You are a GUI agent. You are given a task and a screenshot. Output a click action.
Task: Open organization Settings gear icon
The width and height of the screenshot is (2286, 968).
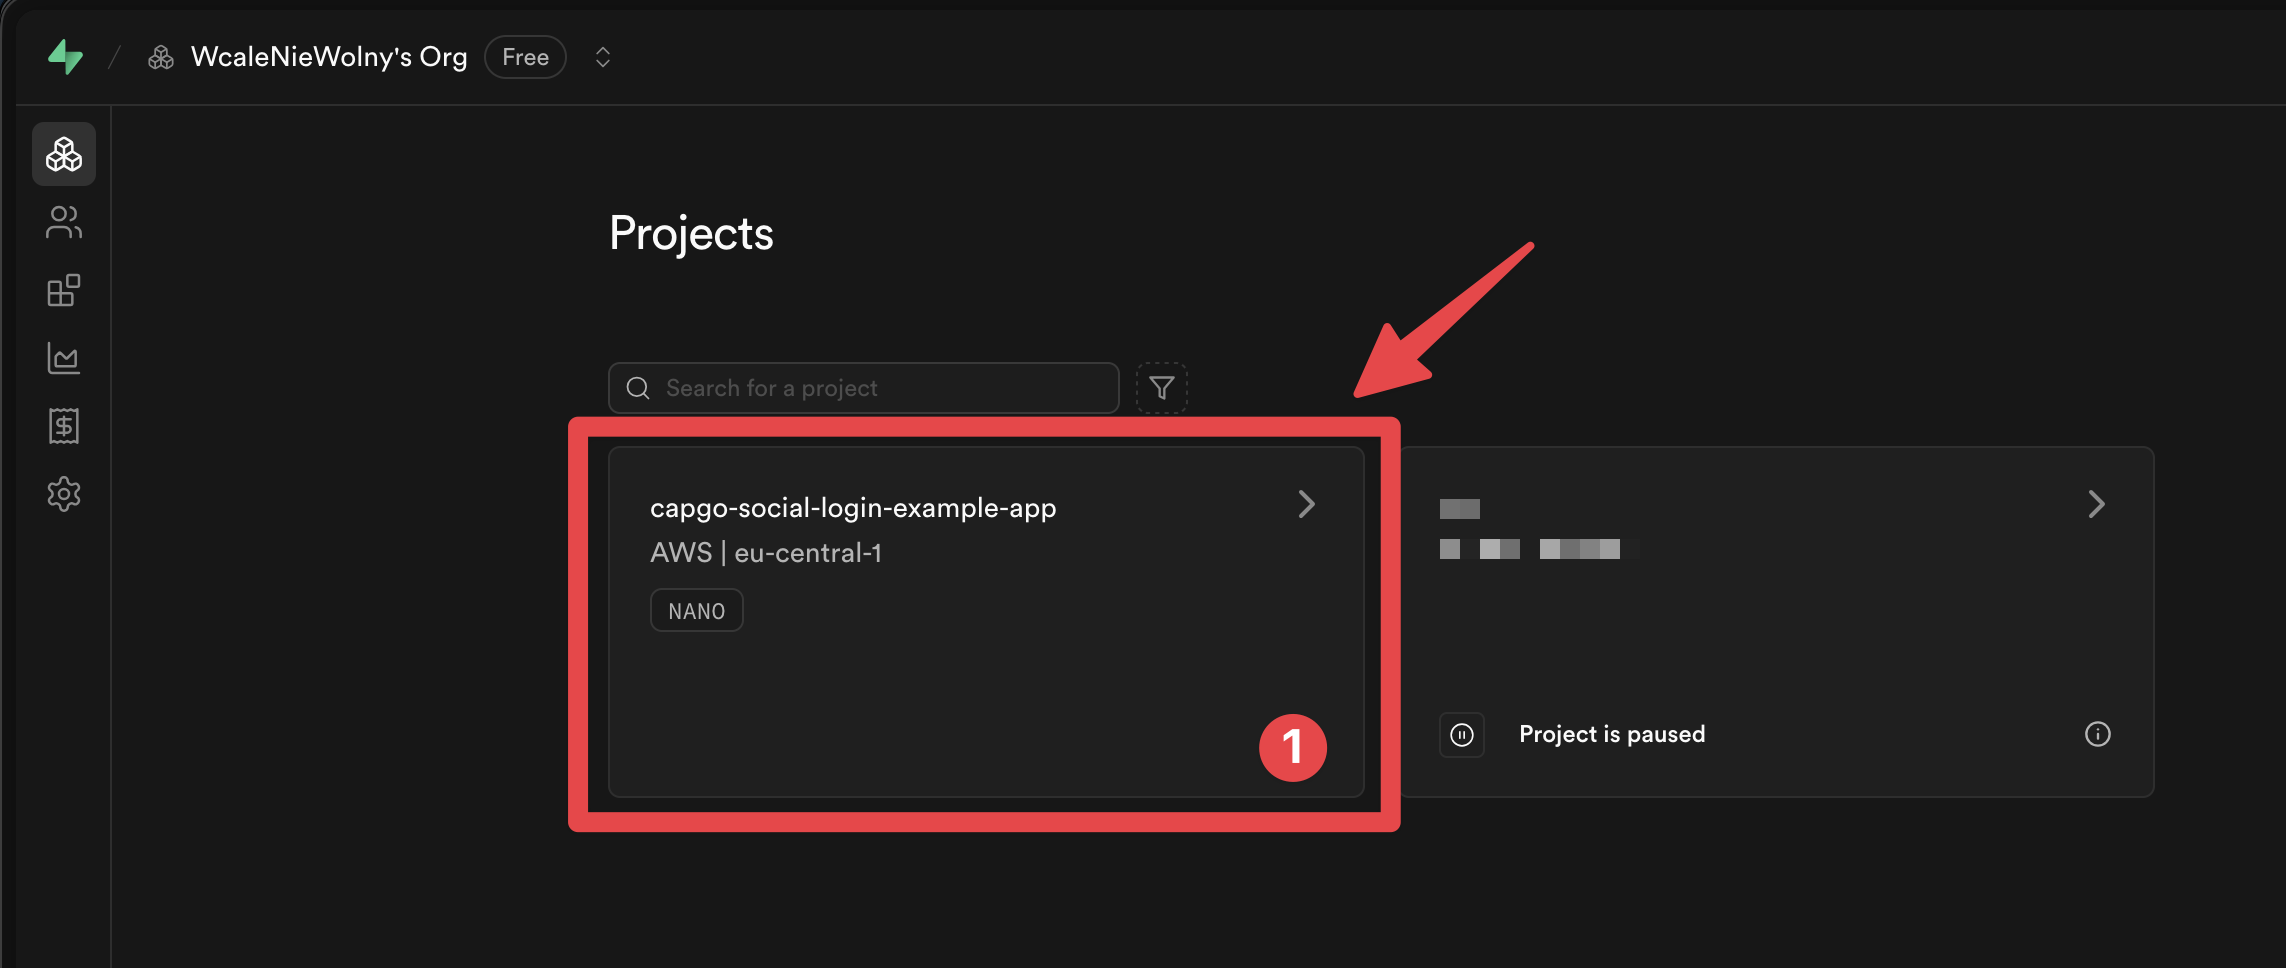coord(63,493)
